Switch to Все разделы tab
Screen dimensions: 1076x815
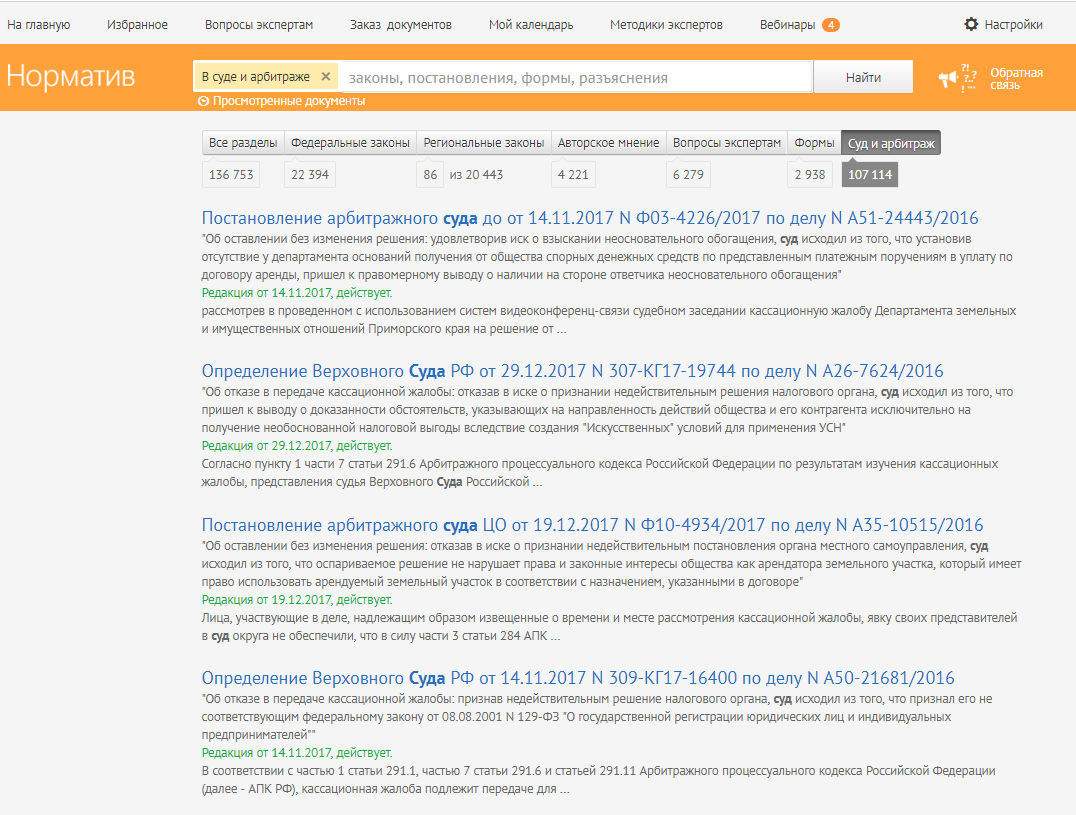(x=243, y=143)
